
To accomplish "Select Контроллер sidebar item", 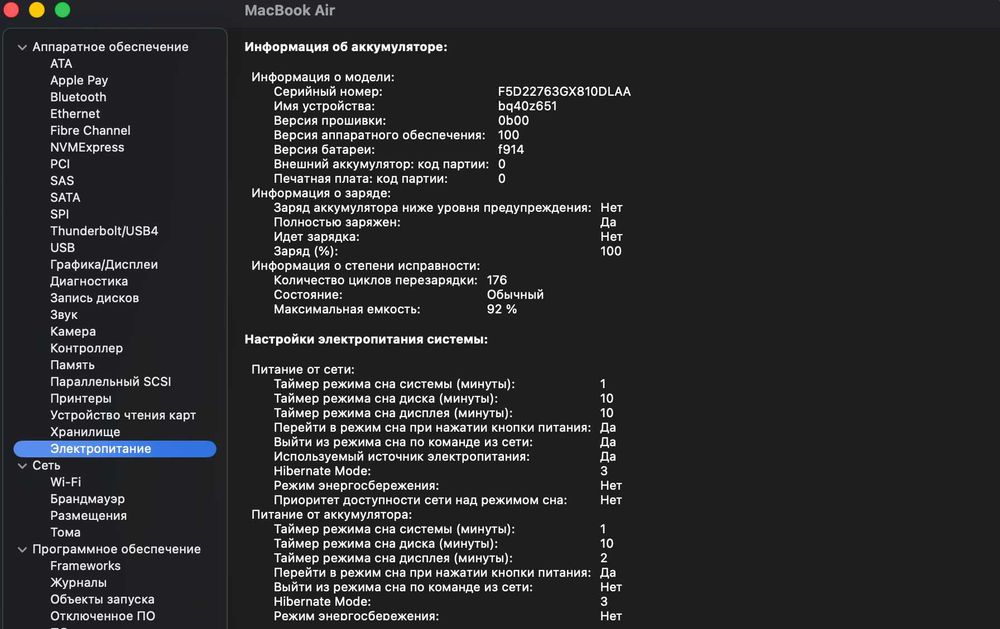I will click(x=87, y=348).
